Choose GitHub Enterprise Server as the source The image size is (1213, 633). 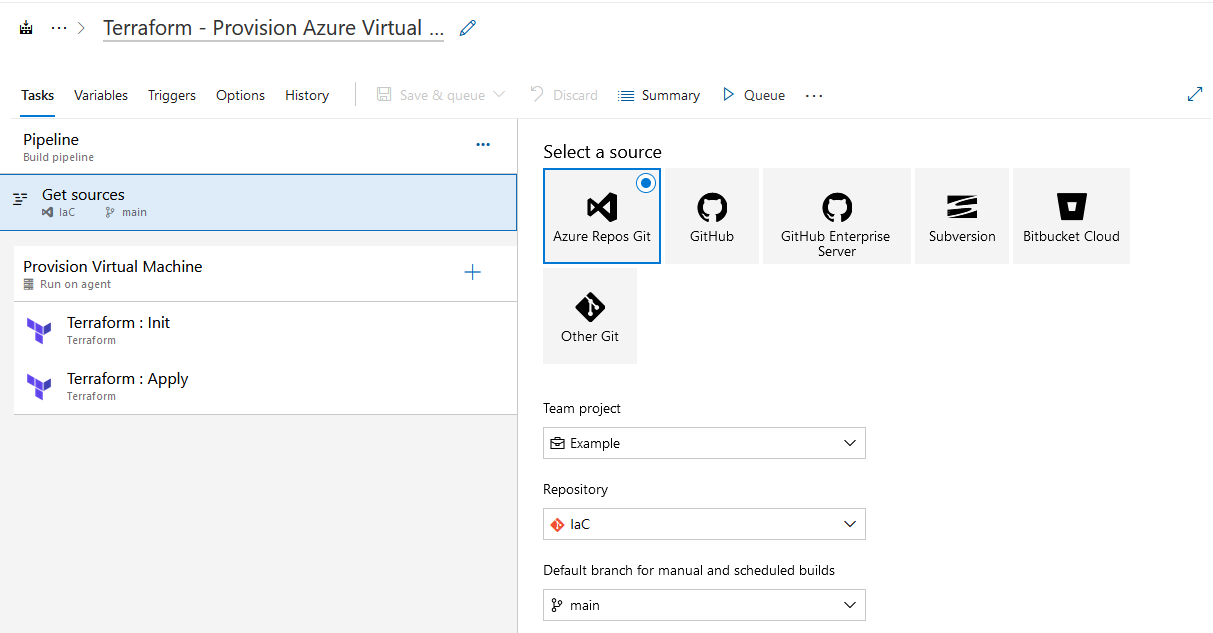[837, 216]
